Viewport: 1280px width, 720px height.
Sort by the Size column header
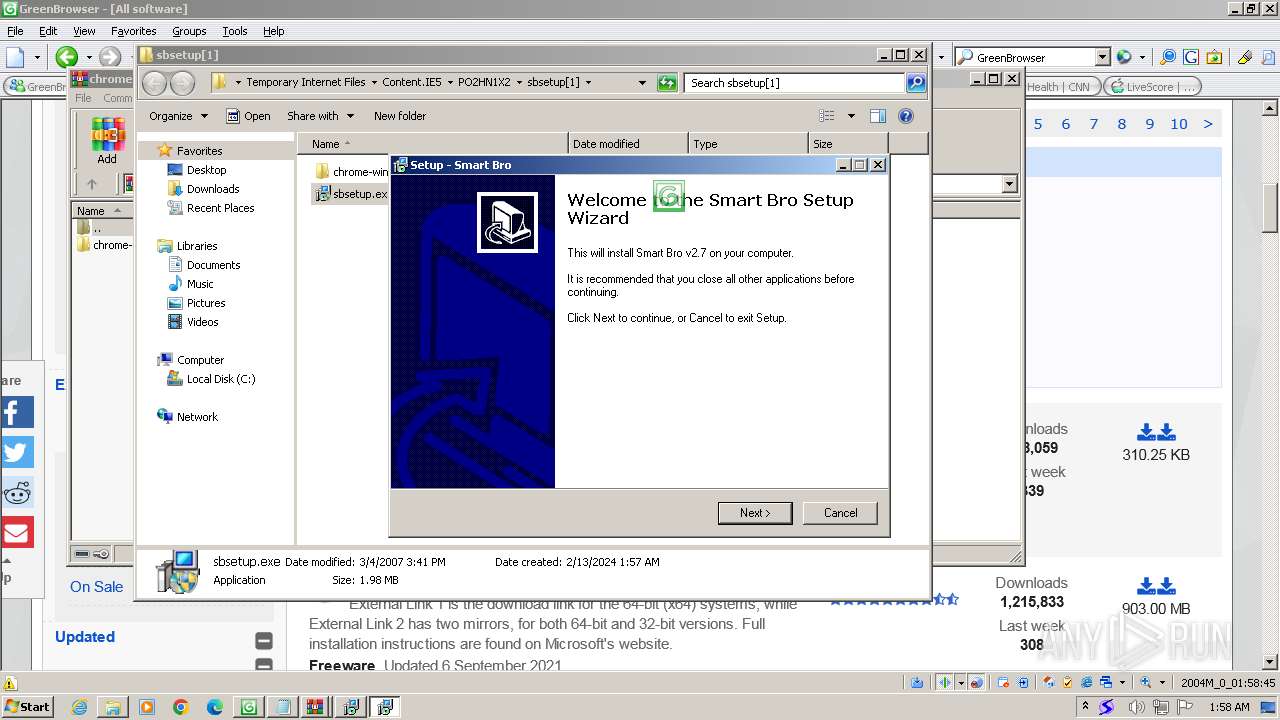848,144
